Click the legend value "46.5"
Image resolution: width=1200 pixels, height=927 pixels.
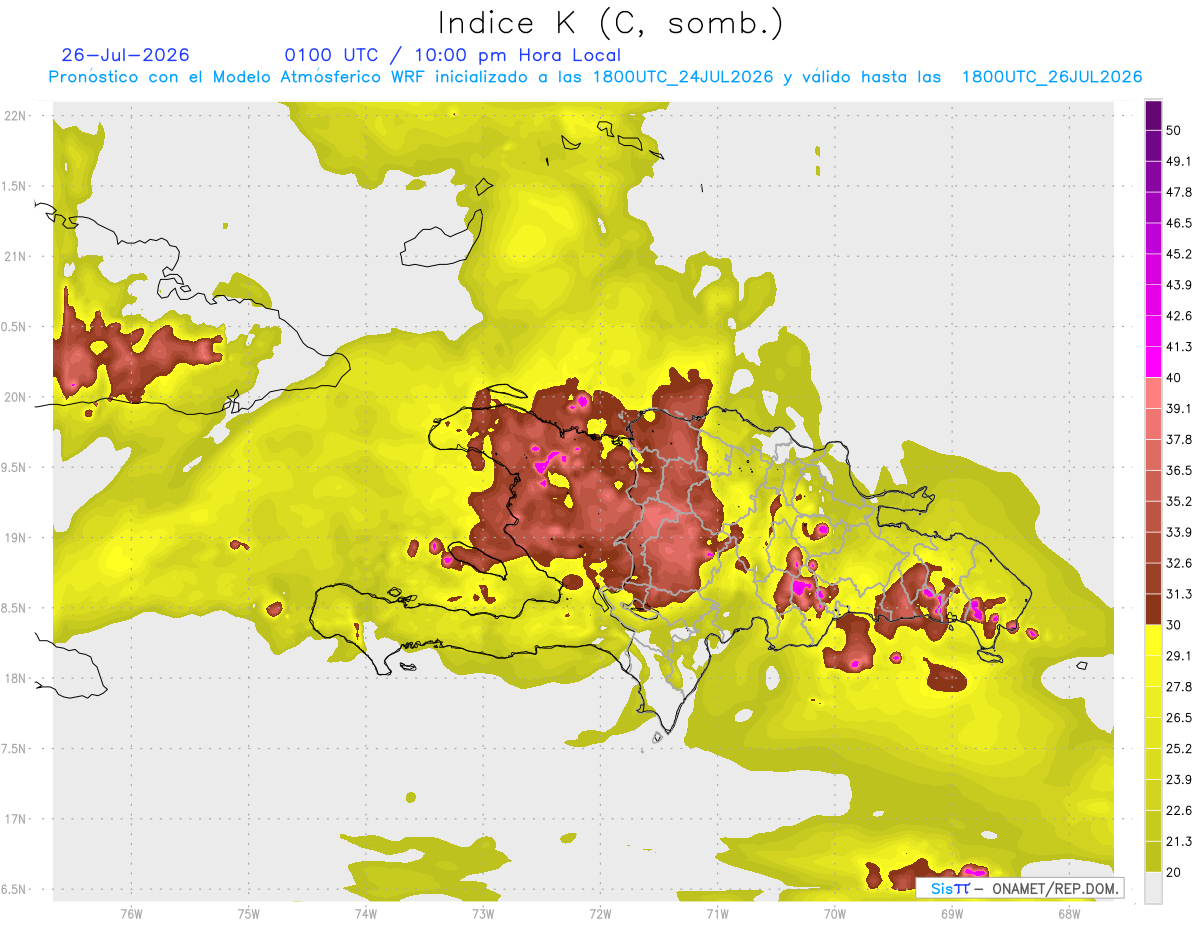pyautogui.click(x=1179, y=223)
